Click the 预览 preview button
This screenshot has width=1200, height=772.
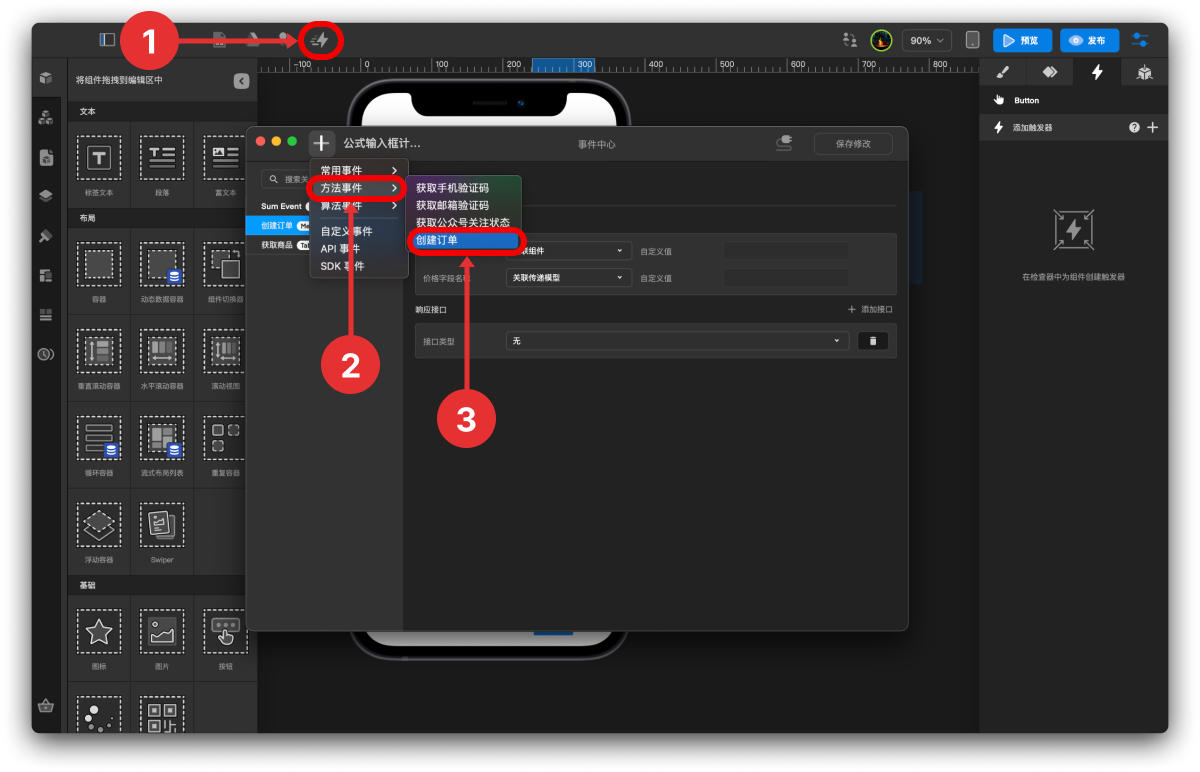click(1022, 40)
